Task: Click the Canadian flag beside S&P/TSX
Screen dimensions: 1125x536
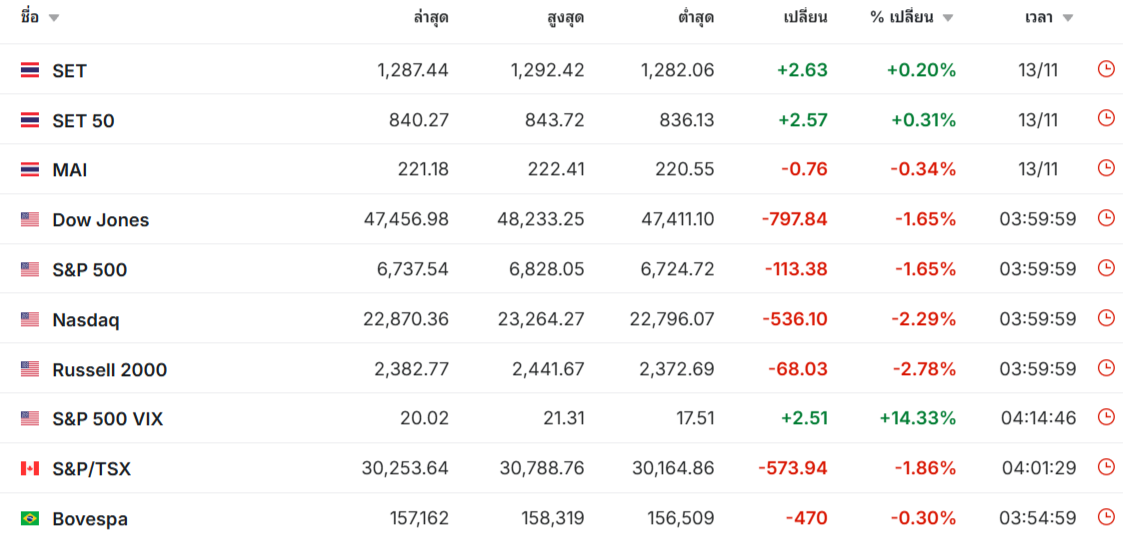Action: click(30, 468)
